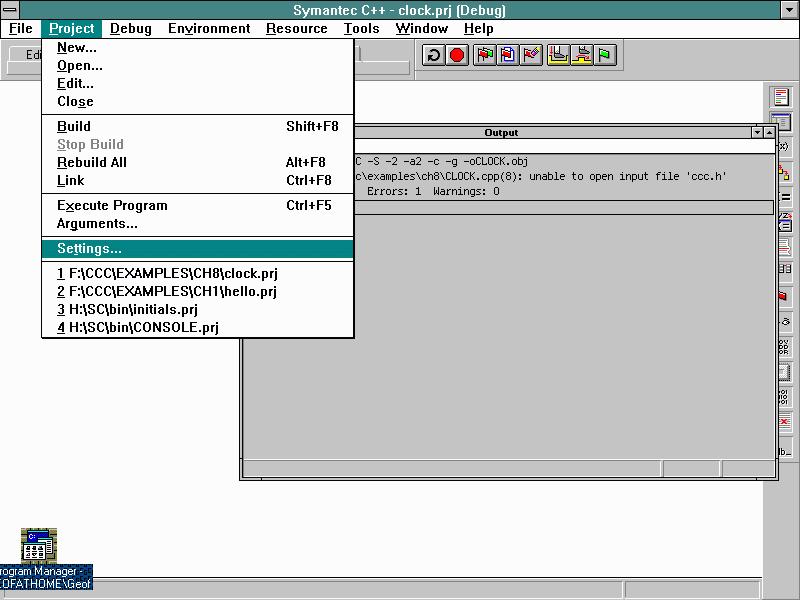Click Rebuild All in the Project menu
Screen dimensions: 800x600
point(91,162)
